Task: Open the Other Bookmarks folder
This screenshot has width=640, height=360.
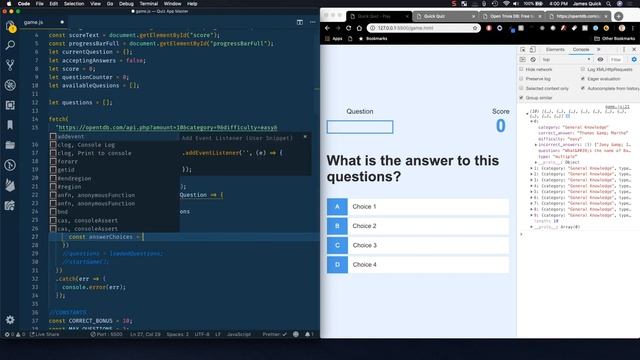Action: [615, 38]
